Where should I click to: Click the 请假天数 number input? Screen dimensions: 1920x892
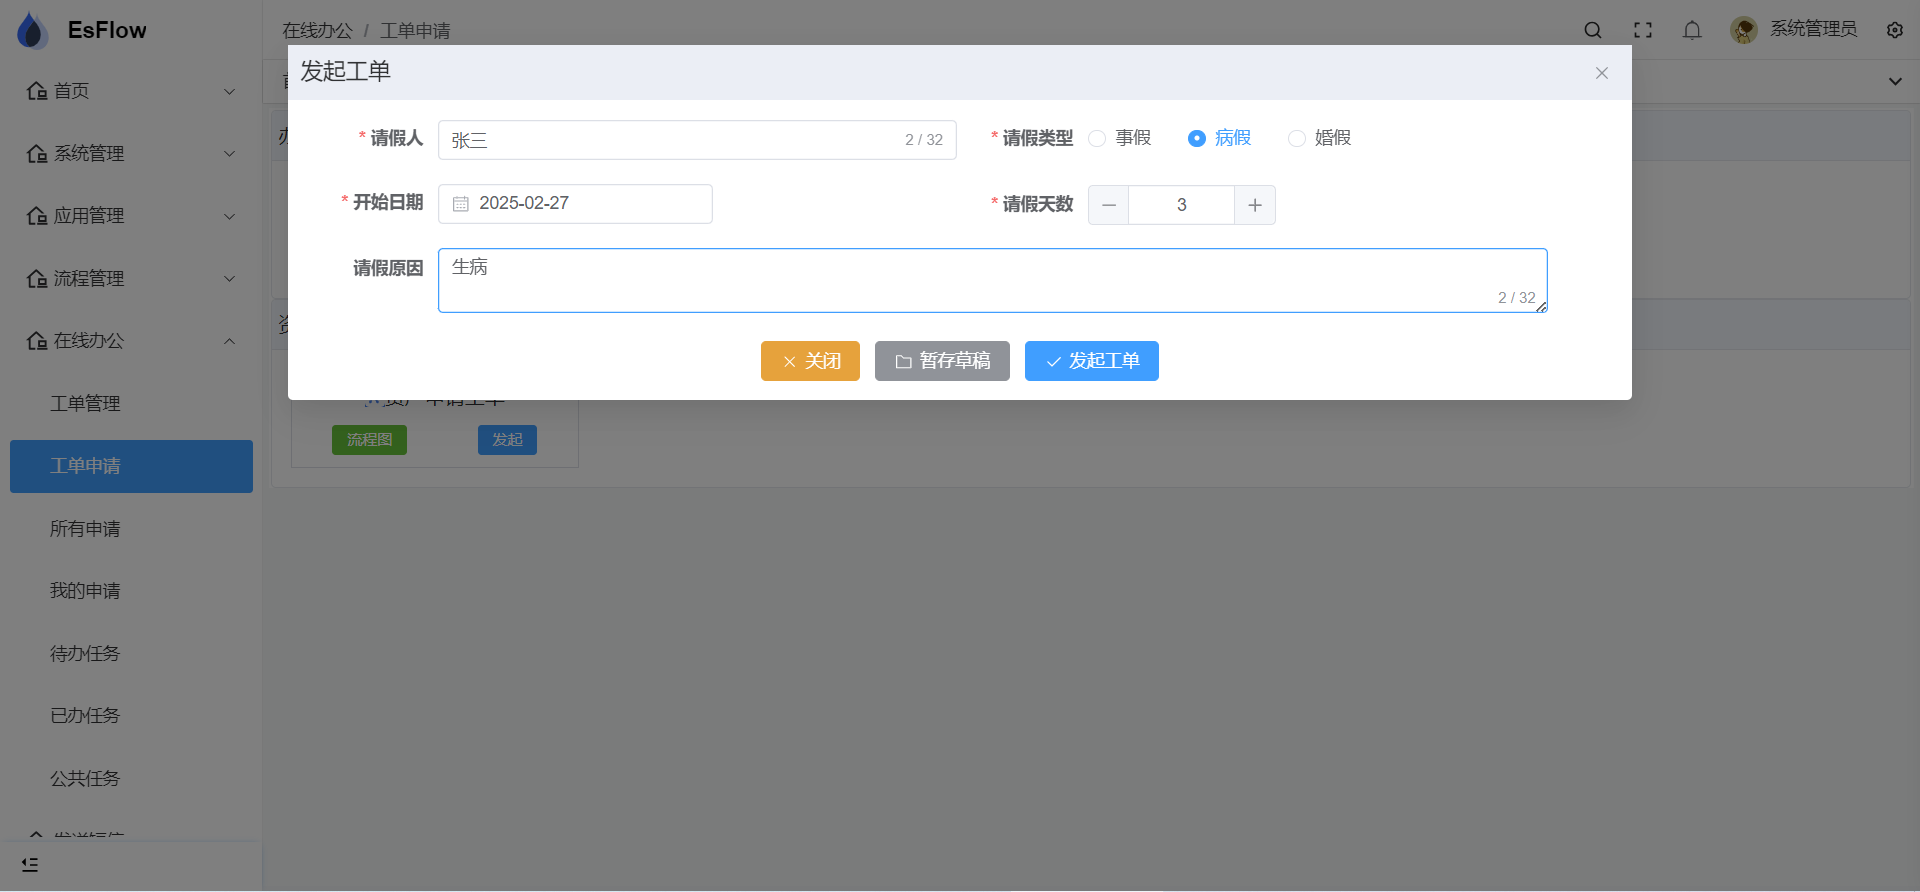[1182, 205]
